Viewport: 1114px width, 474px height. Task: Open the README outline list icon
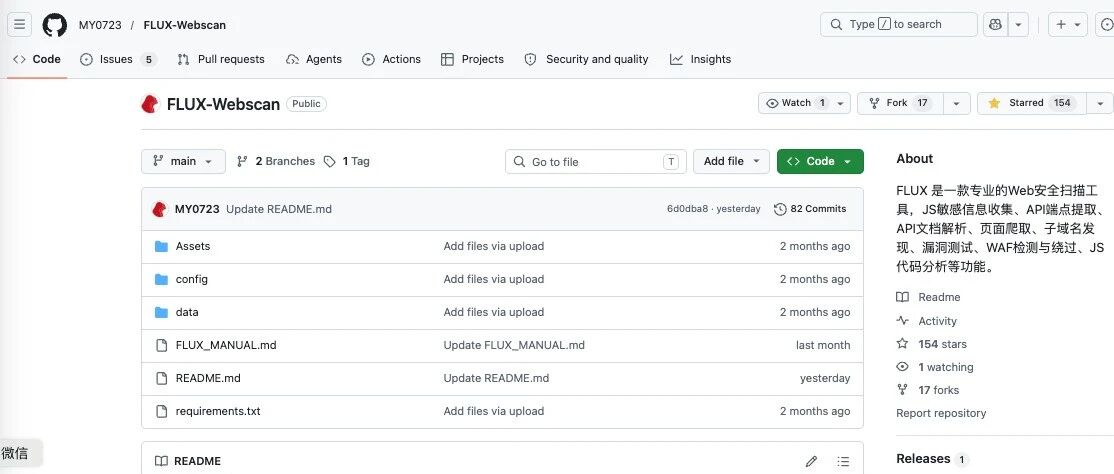(x=843, y=461)
